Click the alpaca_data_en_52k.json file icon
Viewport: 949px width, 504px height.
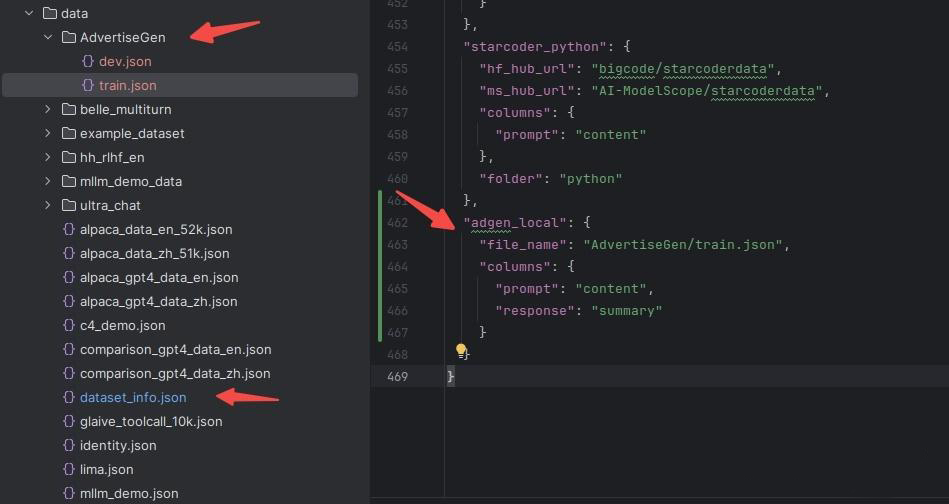coord(69,229)
